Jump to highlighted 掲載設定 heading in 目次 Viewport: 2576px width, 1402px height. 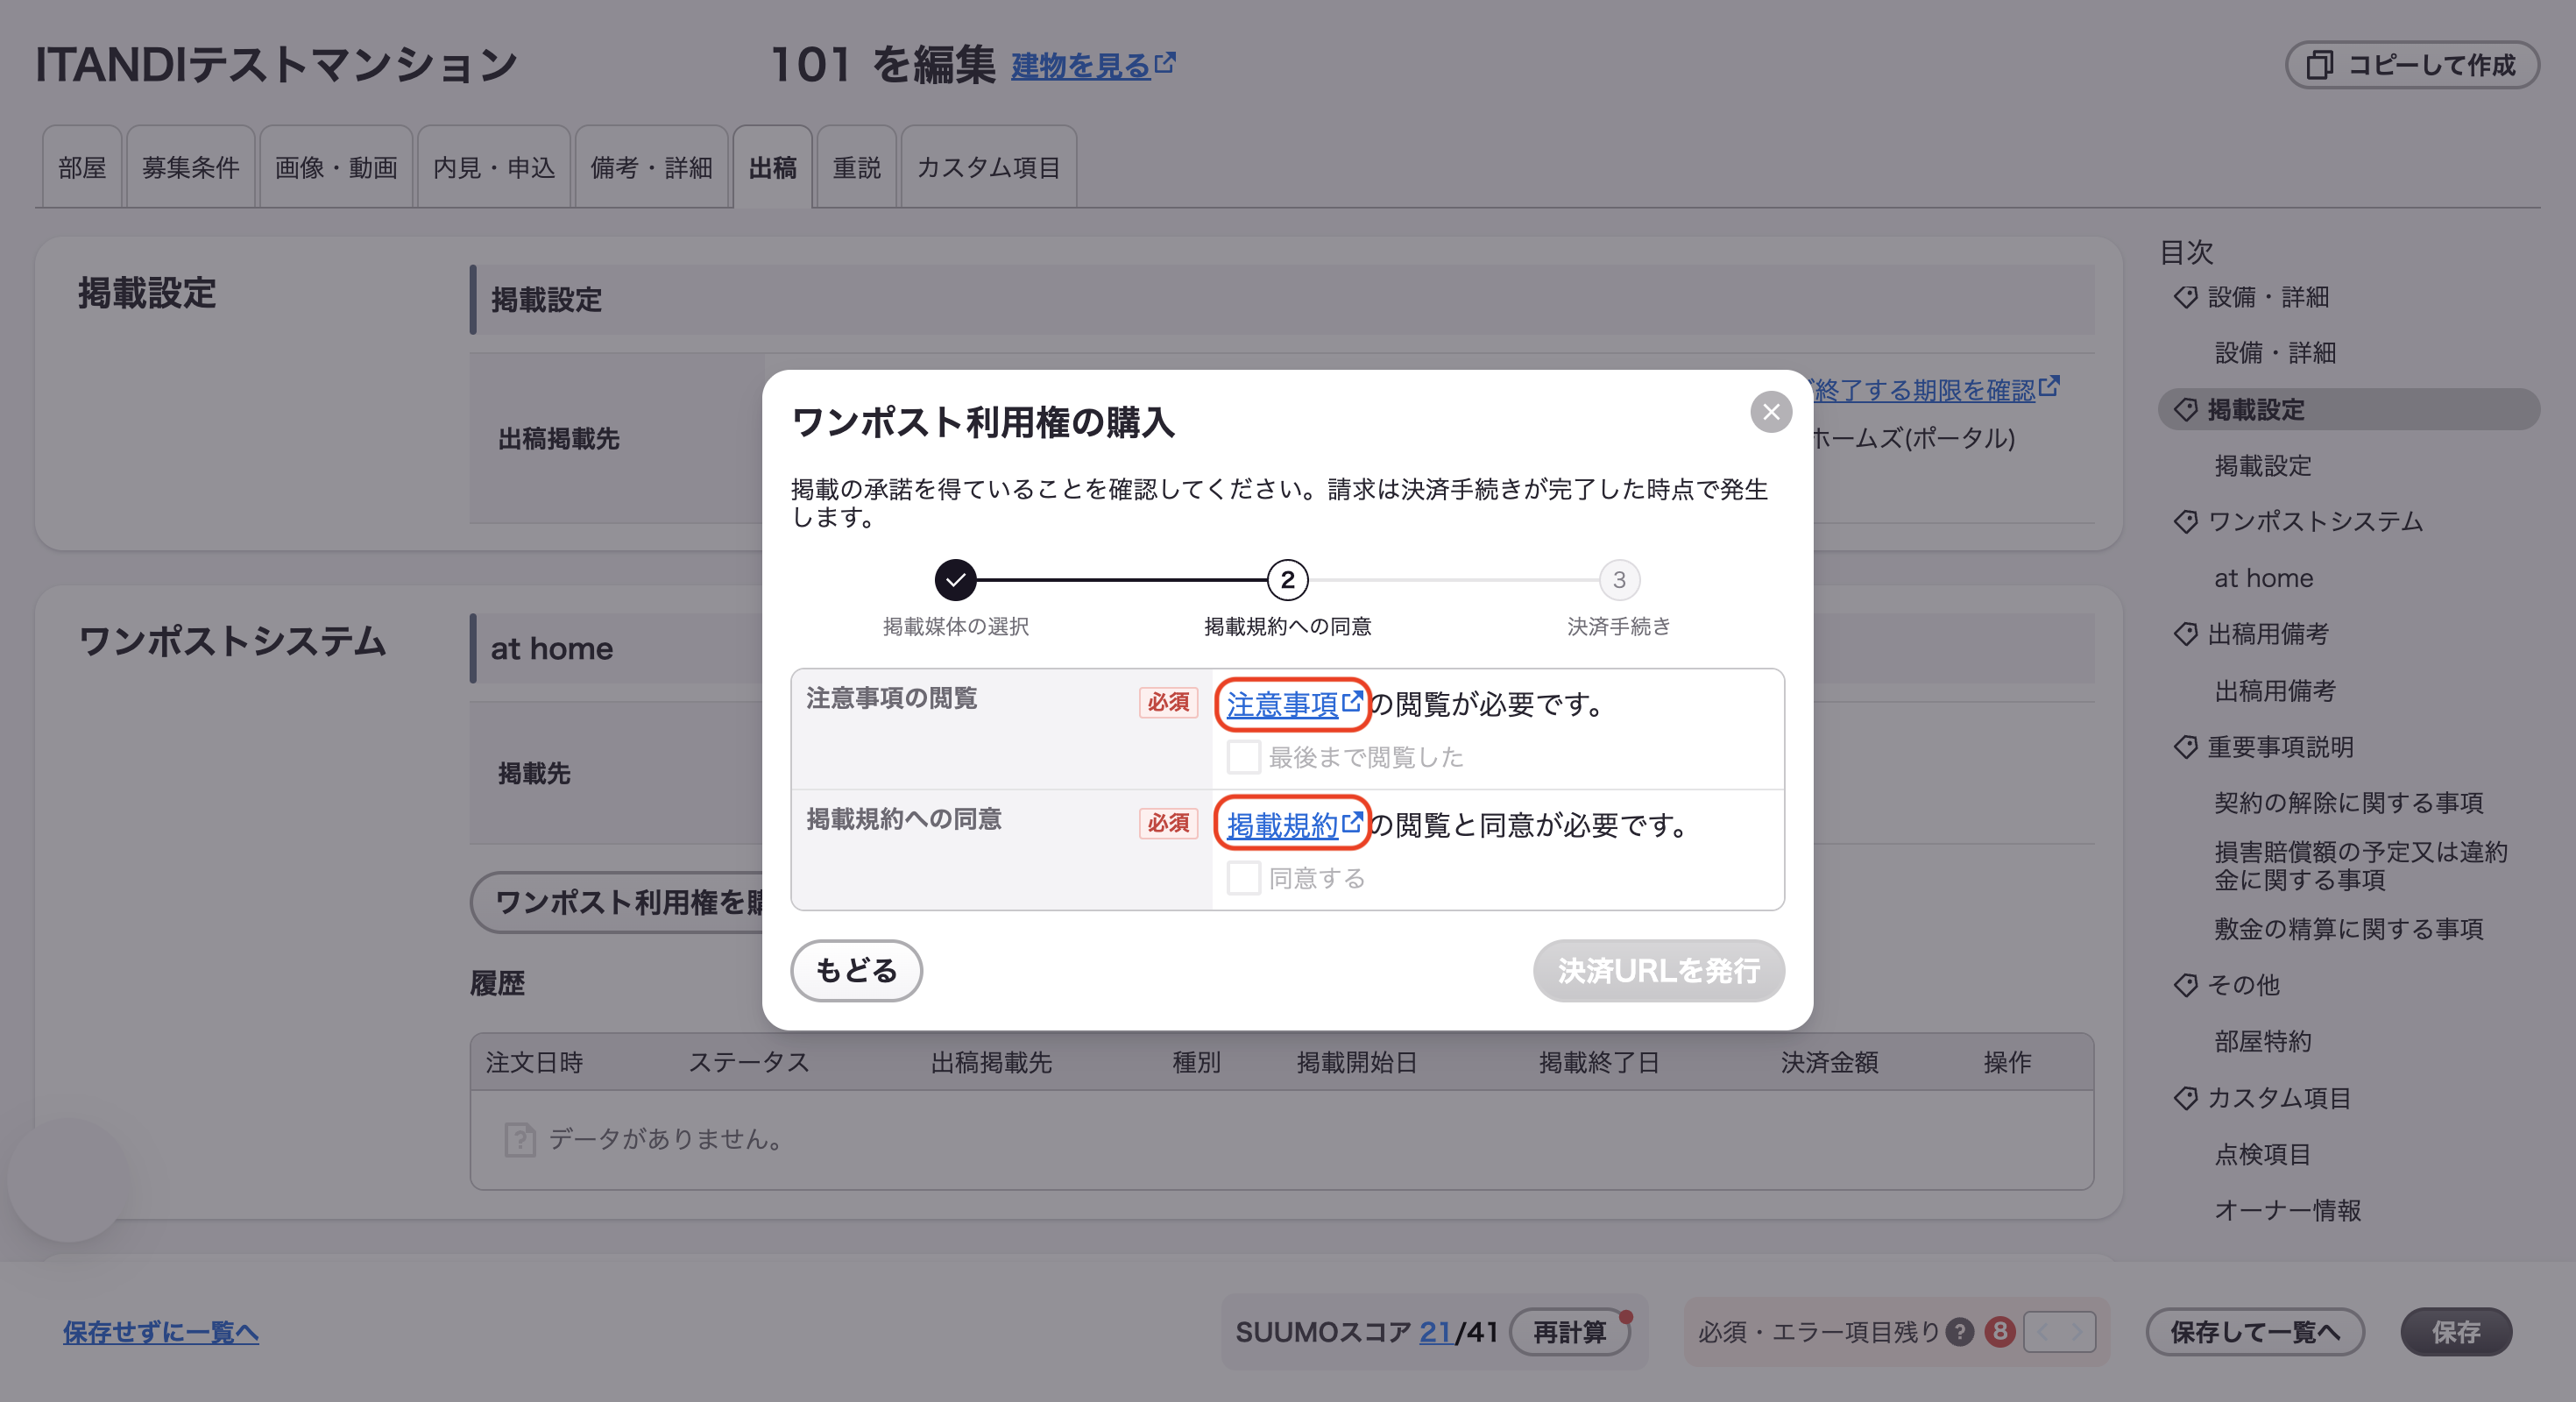click(x=2348, y=409)
